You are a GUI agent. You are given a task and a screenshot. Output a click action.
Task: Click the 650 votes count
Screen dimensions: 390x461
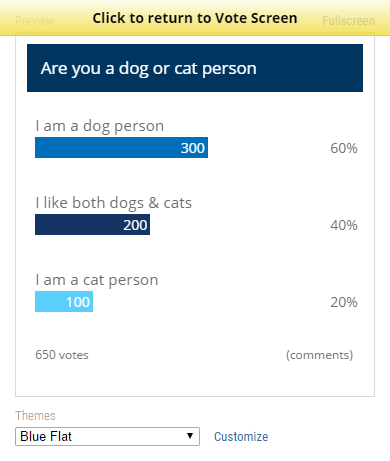[x=62, y=355]
